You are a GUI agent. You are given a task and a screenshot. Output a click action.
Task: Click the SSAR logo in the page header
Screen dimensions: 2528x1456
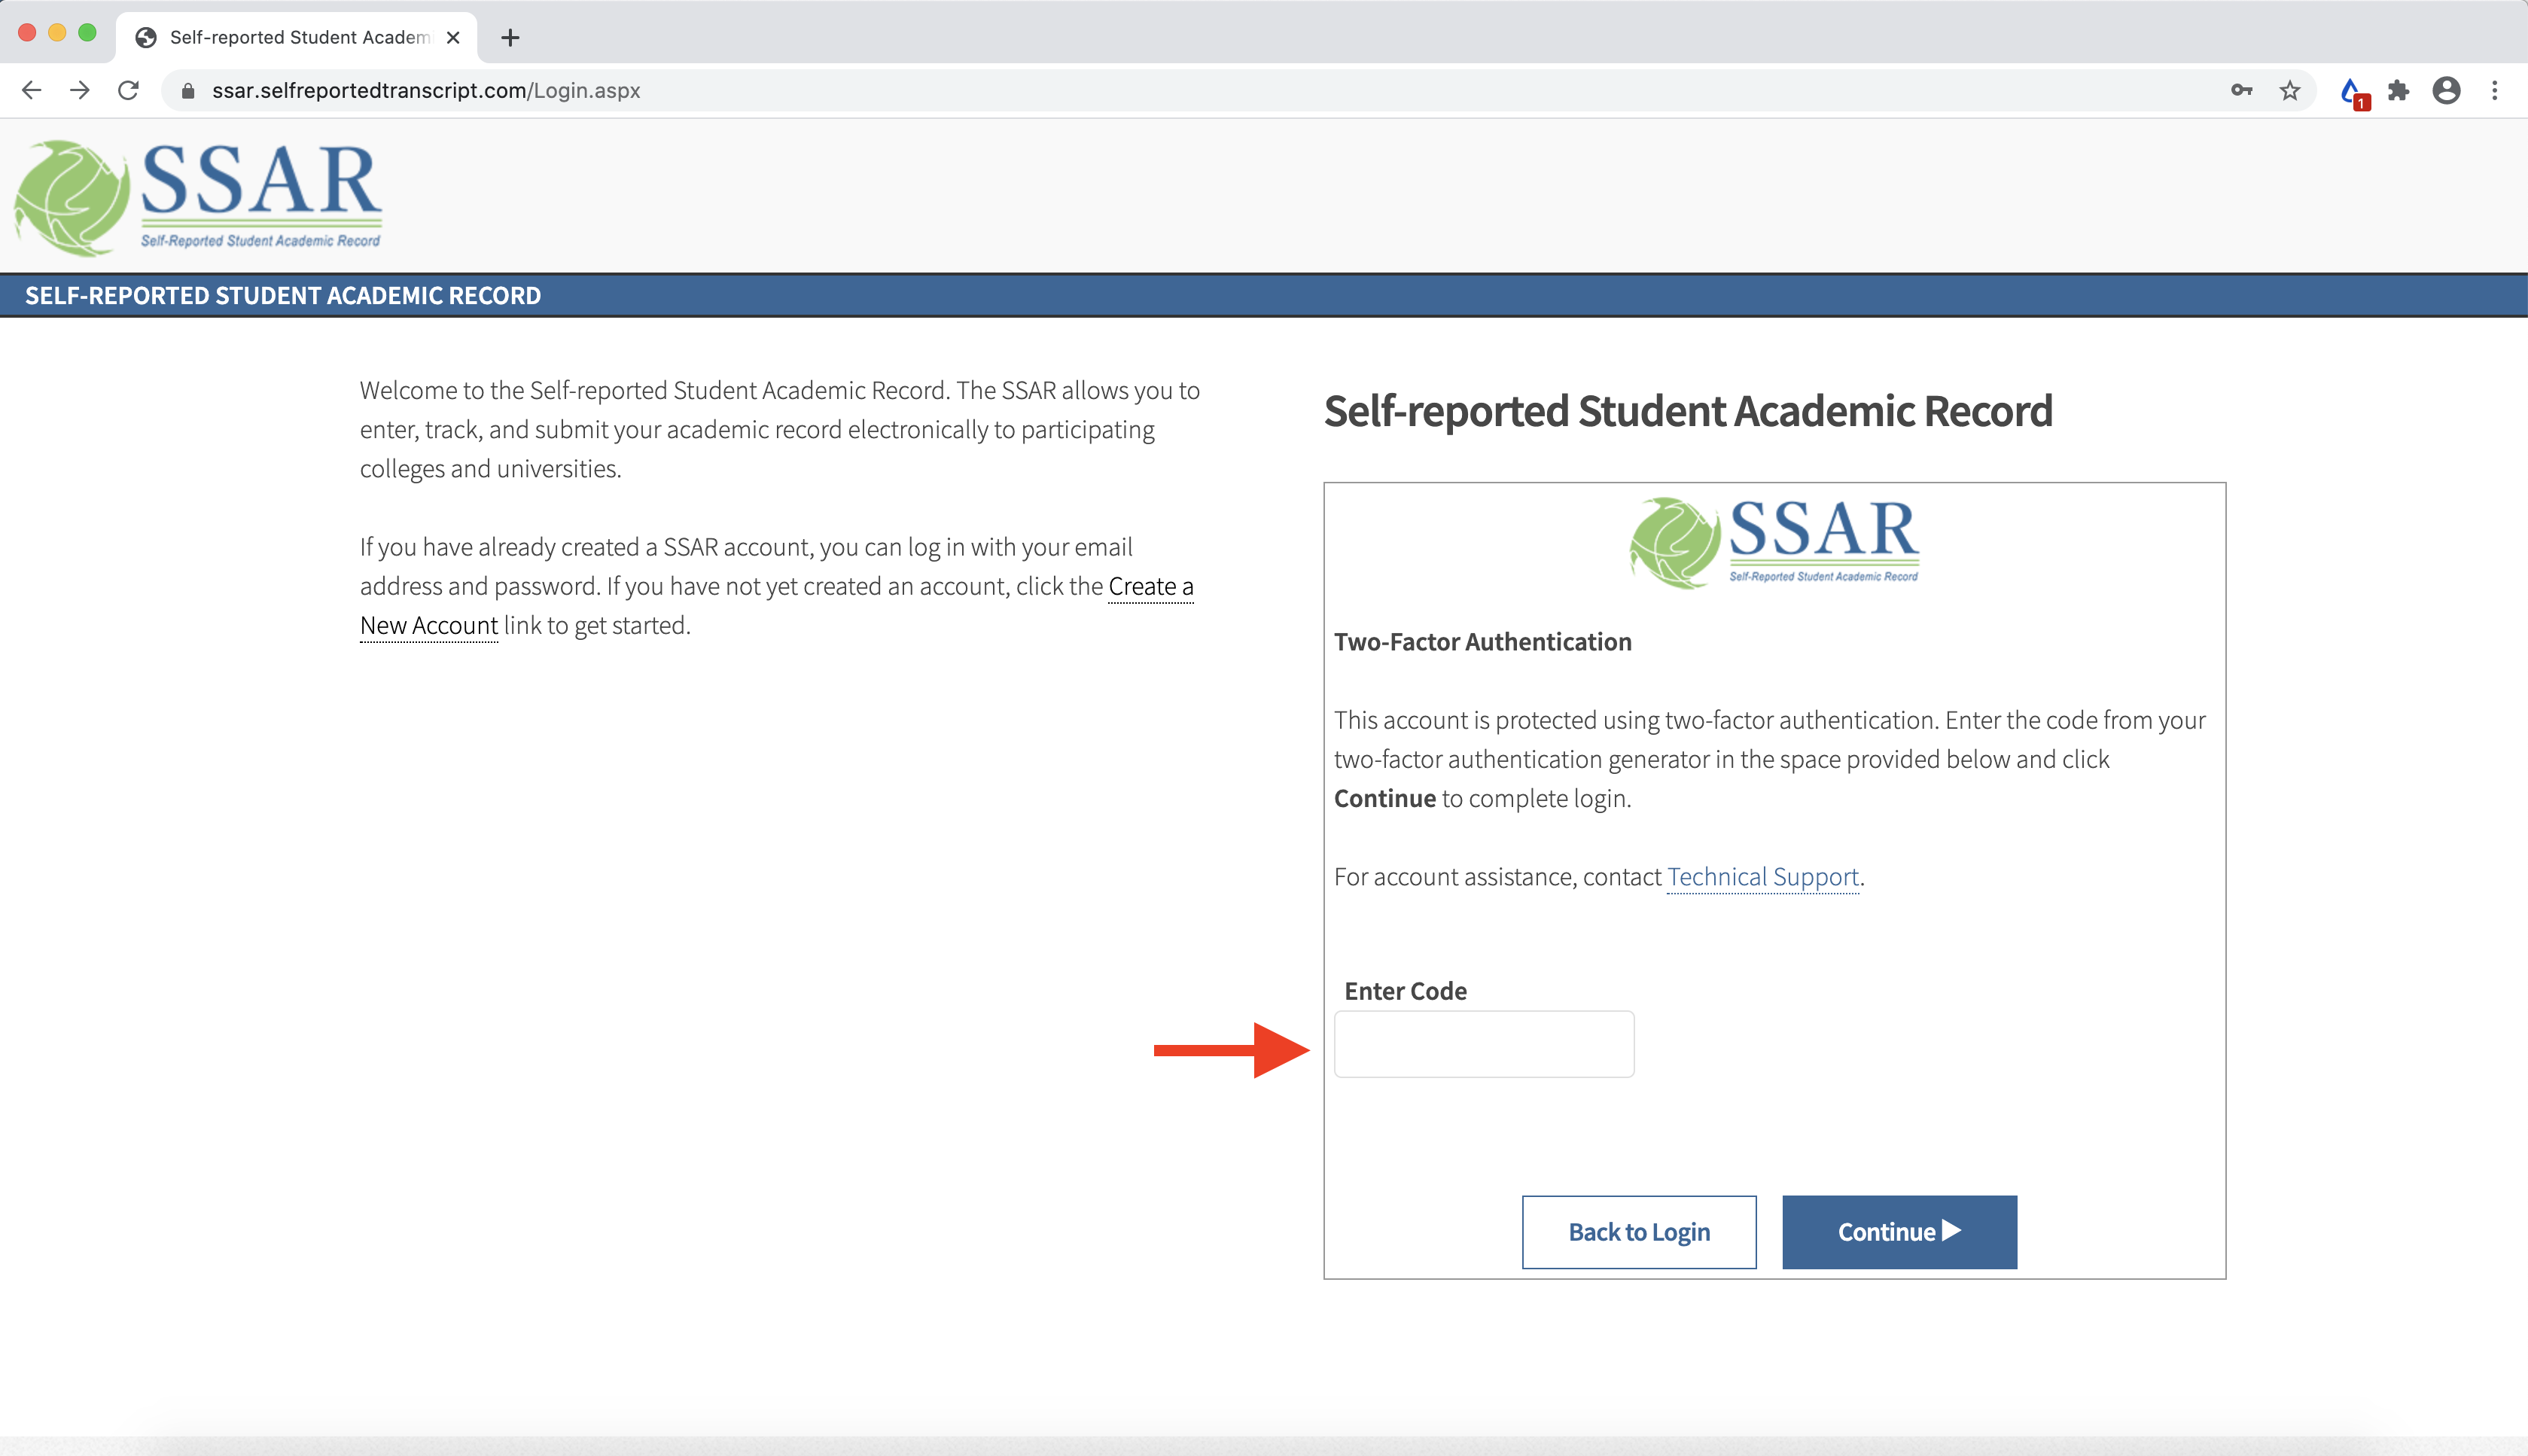(198, 197)
